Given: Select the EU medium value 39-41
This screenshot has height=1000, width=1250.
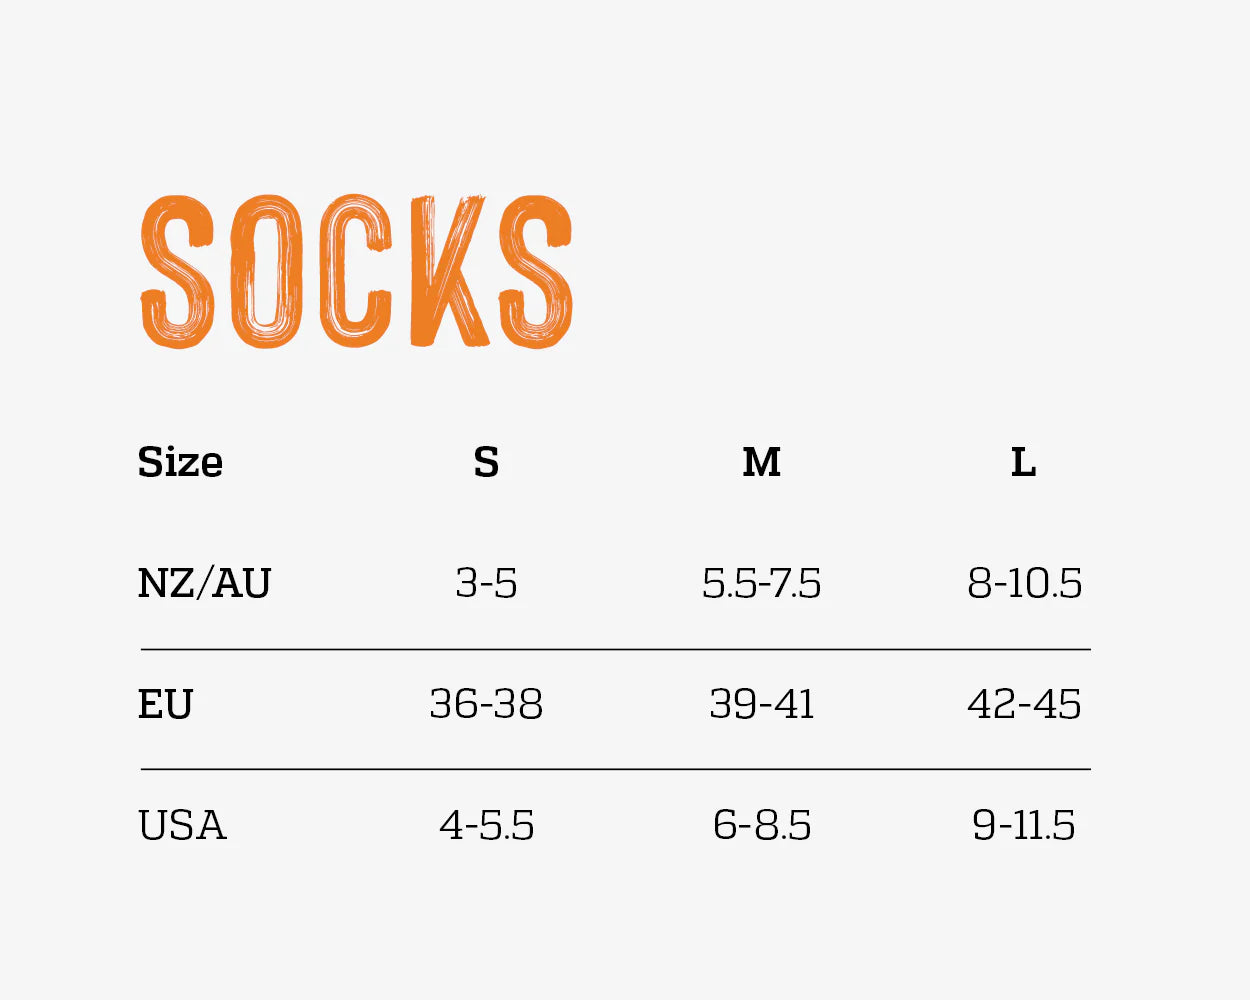Looking at the screenshot, I should (761, 704).
